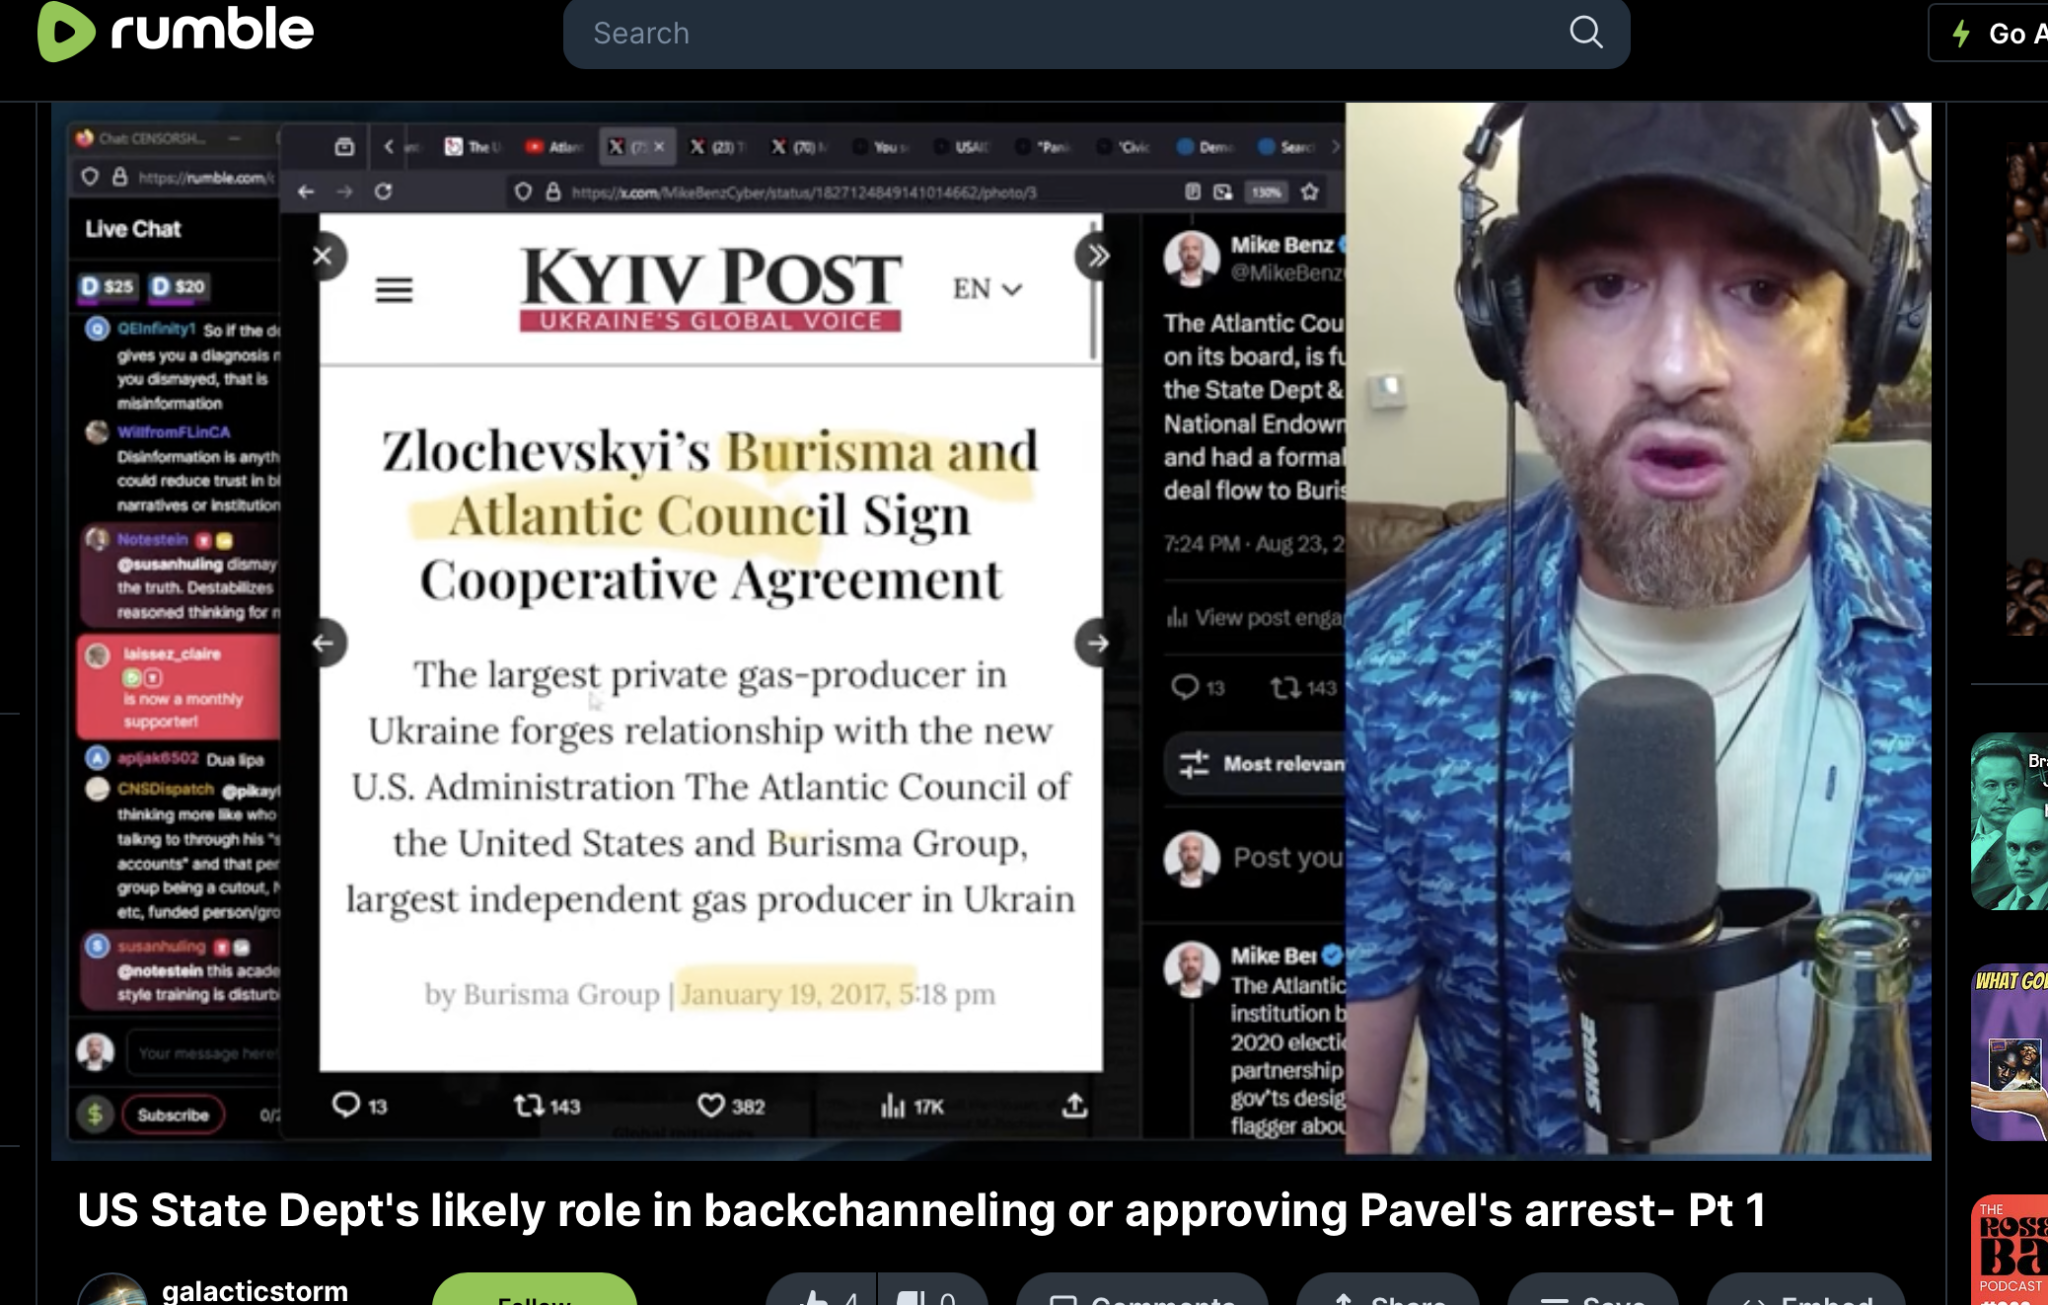Open the video title about Pavel's arrest
This screenshot has width=2048, height=1305.
pyautogui.click(x=921, y=1210)
